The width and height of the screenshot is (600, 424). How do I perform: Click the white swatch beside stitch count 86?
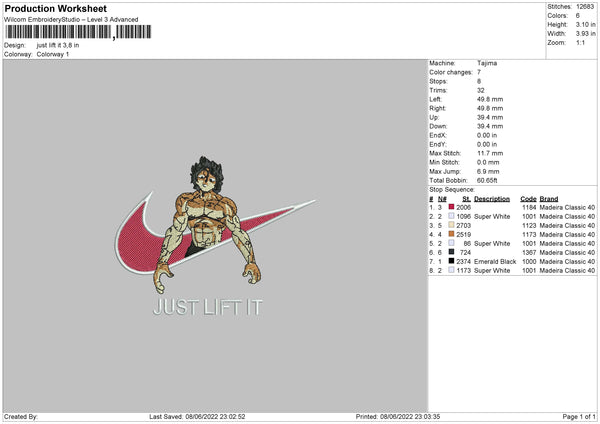click(x=452, y=243)
